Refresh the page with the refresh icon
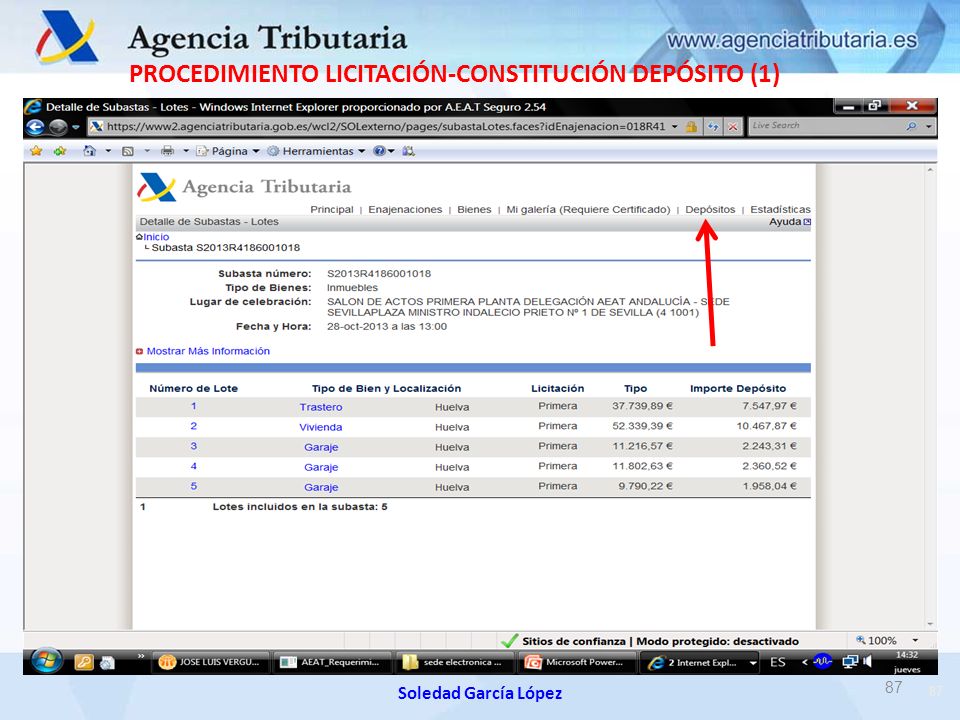 (713, 127)
